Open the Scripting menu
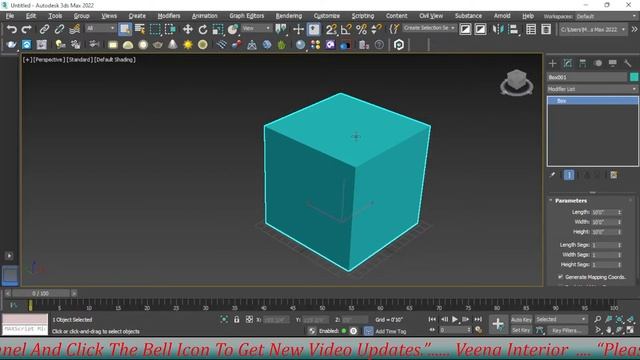The width and height of the screenshot is (640, 360). point(363,16)
